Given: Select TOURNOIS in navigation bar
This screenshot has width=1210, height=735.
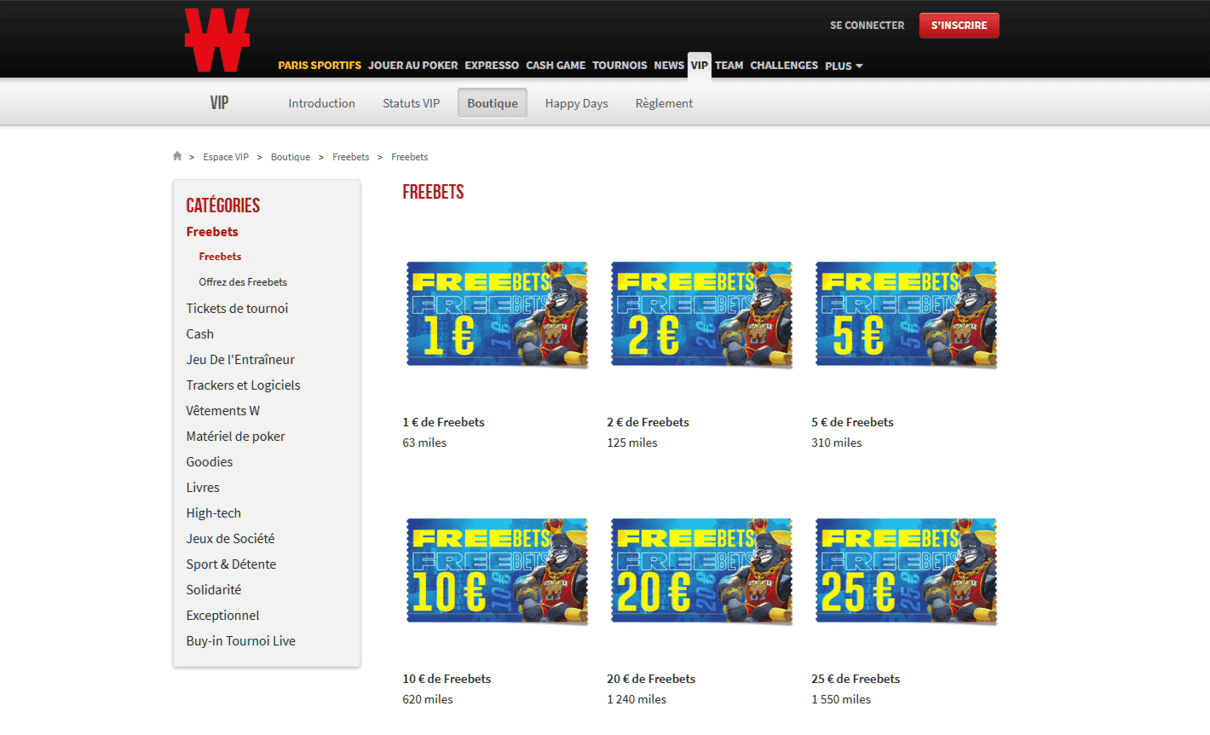Looking at the screenshot, I should click(619, 65).
